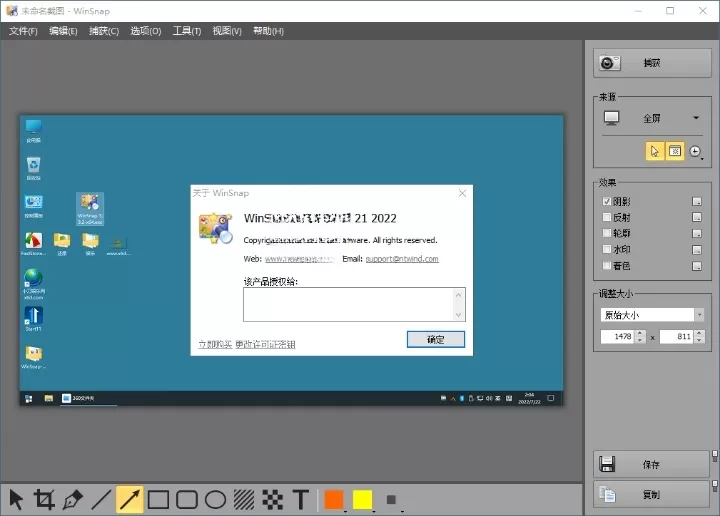Screen dimensions: 720x516
Task: Increase width with the up stepper
Action: (641, 333)
